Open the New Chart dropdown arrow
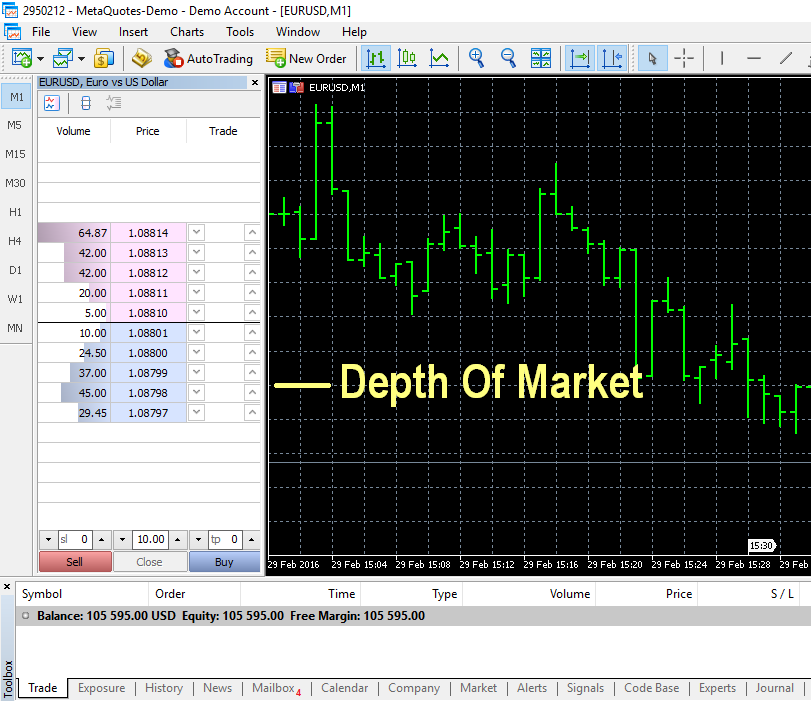Image resolution: width=811 pixels, height=701 pixels. pyautogui.click(x=40, y=59)
